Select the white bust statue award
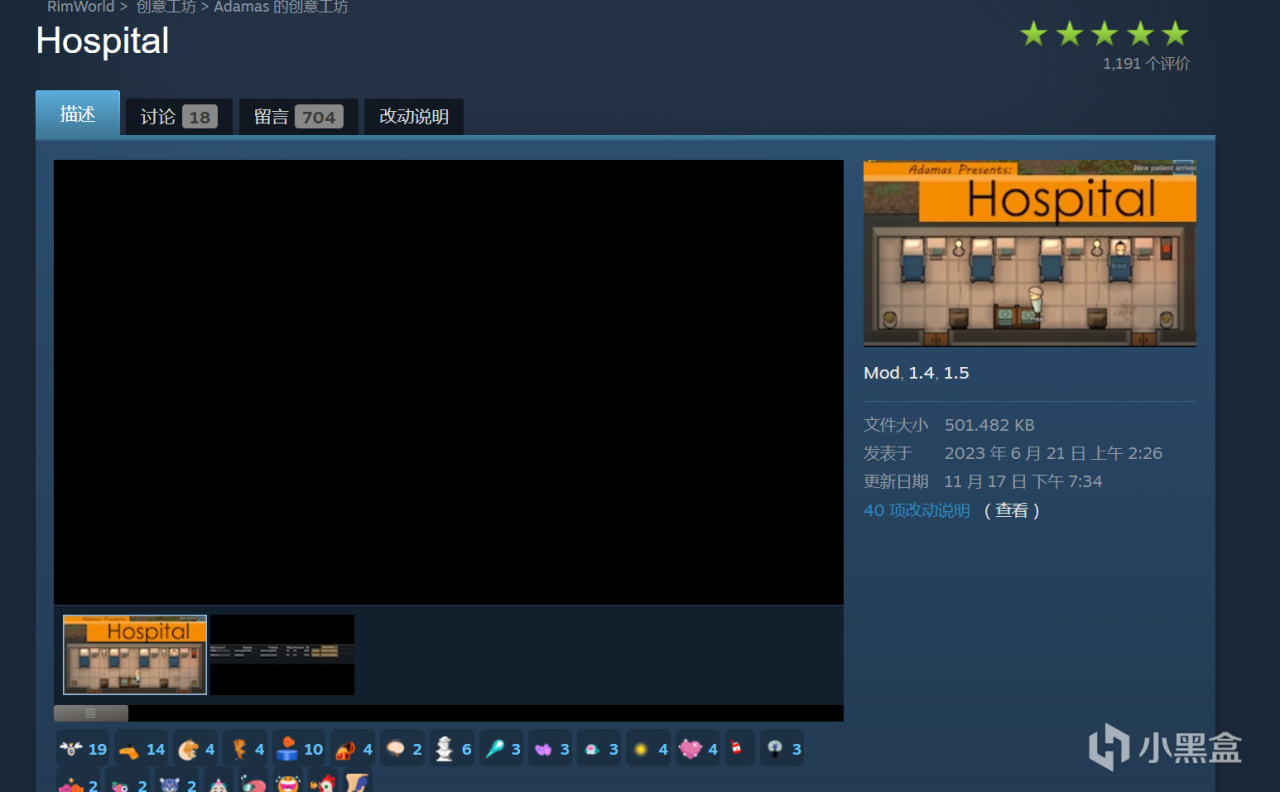The image size is (1280, 792). pos(452,748)
